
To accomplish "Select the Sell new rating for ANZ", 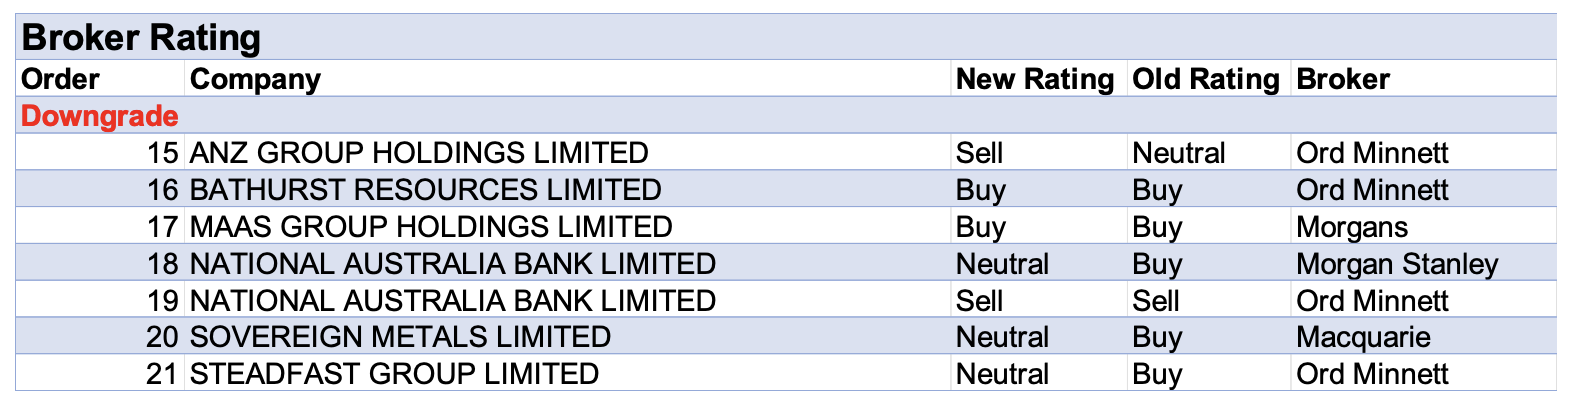I will coord(979,153).
